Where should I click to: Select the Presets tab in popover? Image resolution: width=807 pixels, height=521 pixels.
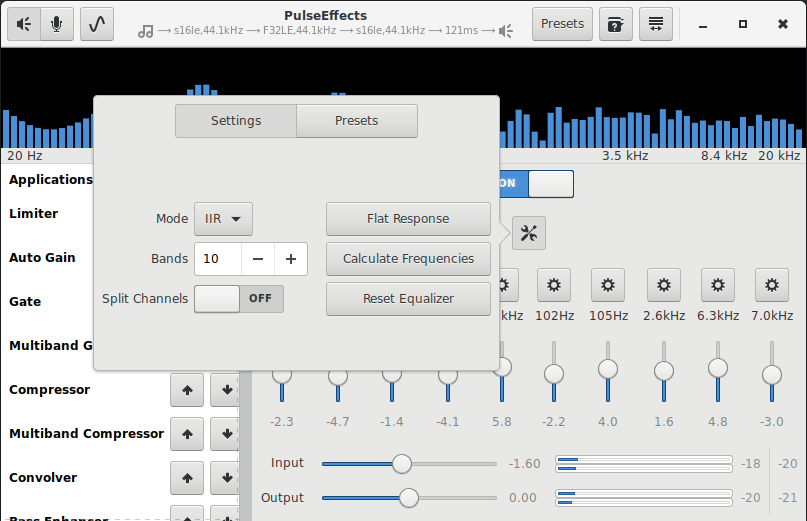[357, 121]
